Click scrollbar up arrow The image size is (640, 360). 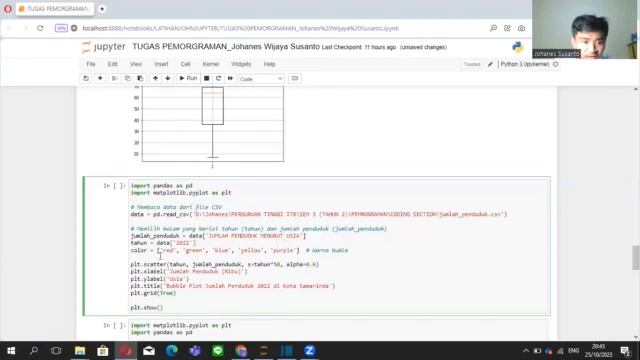(x=636, y=90)
